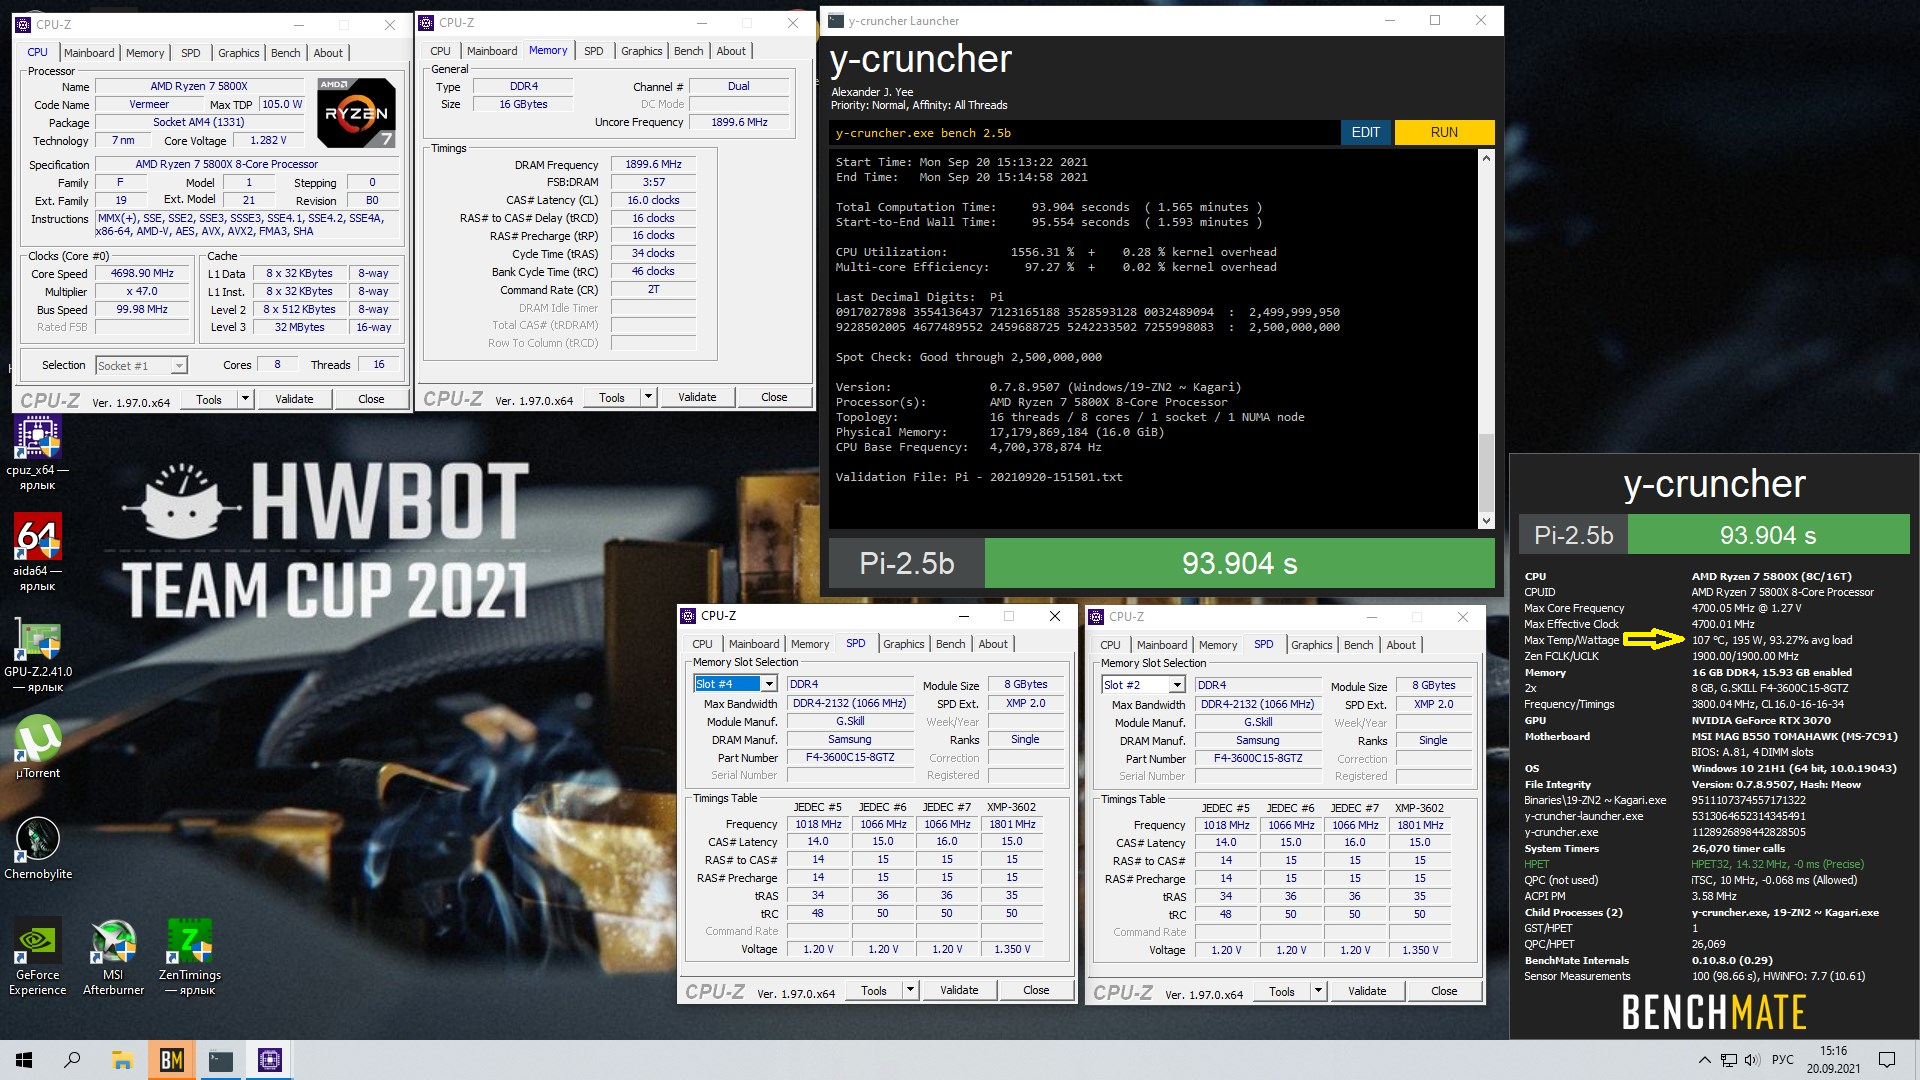1920x1080 pixels.
Task: Click the BenchMate taskbar icon
Action: pyautogui.click(x=171, y=1060)
